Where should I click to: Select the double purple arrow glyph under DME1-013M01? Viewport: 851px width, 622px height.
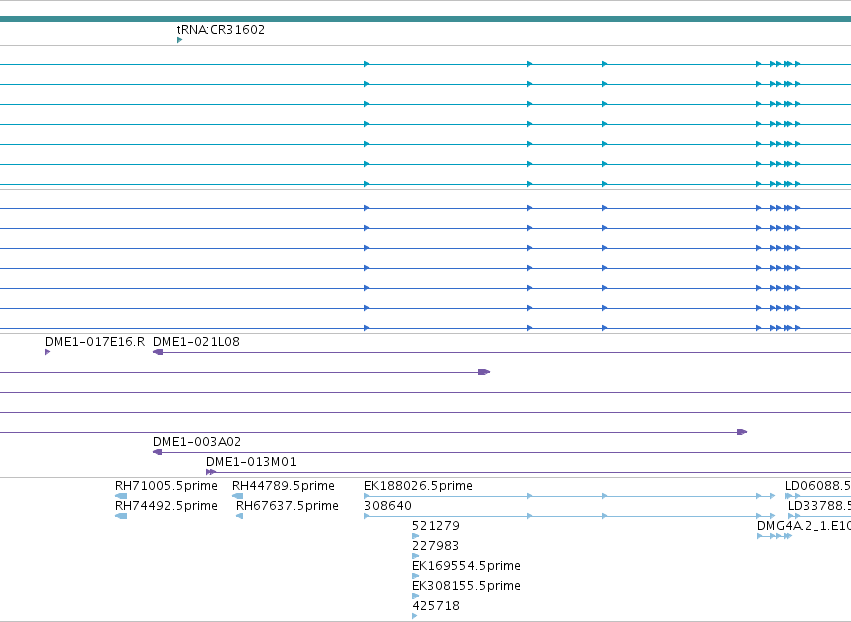pyautogui.click(x=211, y=472)
